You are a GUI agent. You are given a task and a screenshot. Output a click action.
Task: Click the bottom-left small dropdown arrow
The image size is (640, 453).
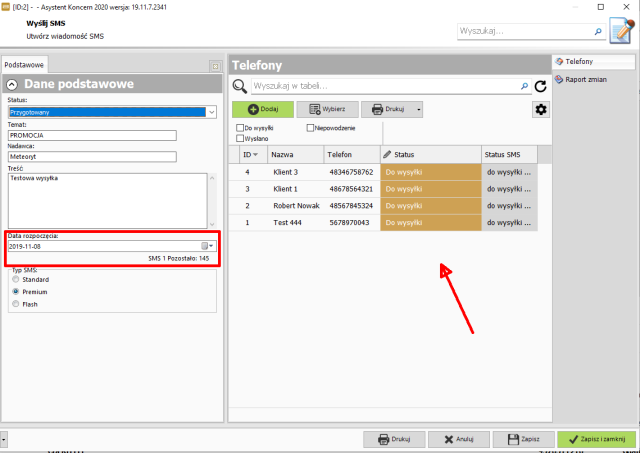tap(3, 440)
